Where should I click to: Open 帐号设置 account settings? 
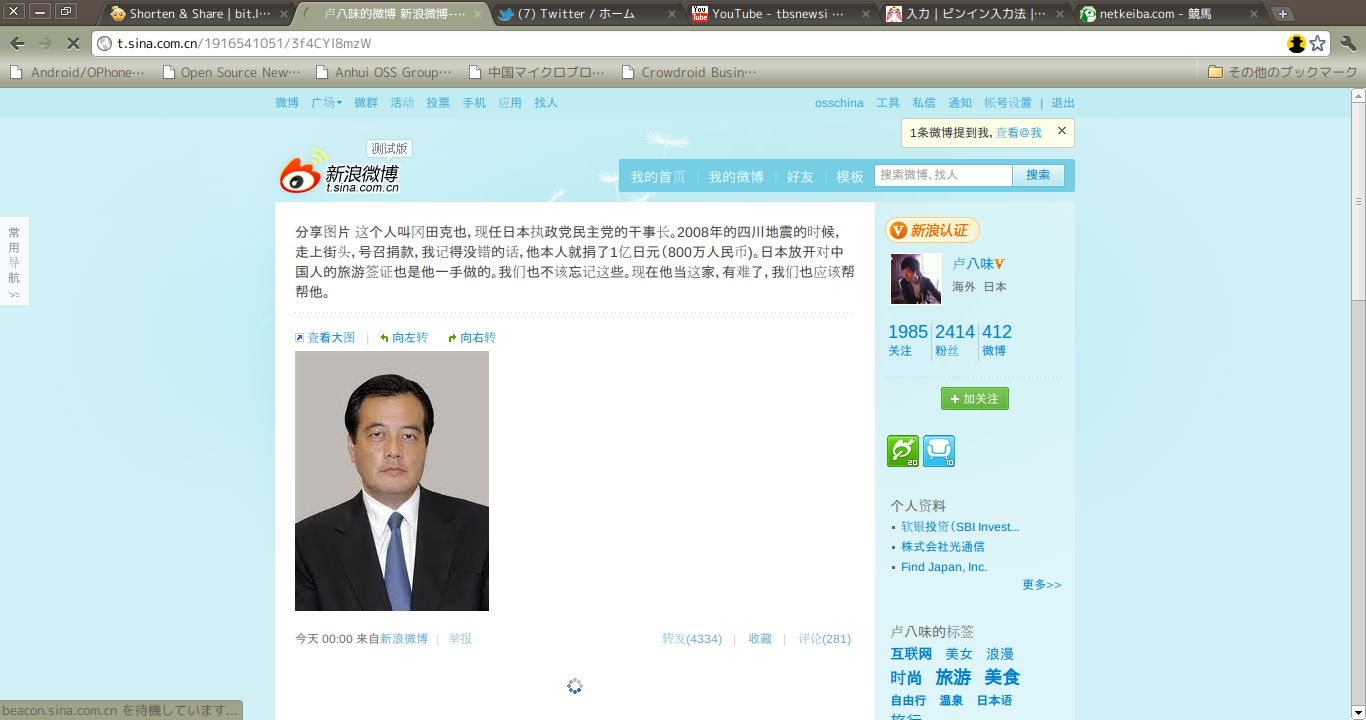click(1008, 103)
